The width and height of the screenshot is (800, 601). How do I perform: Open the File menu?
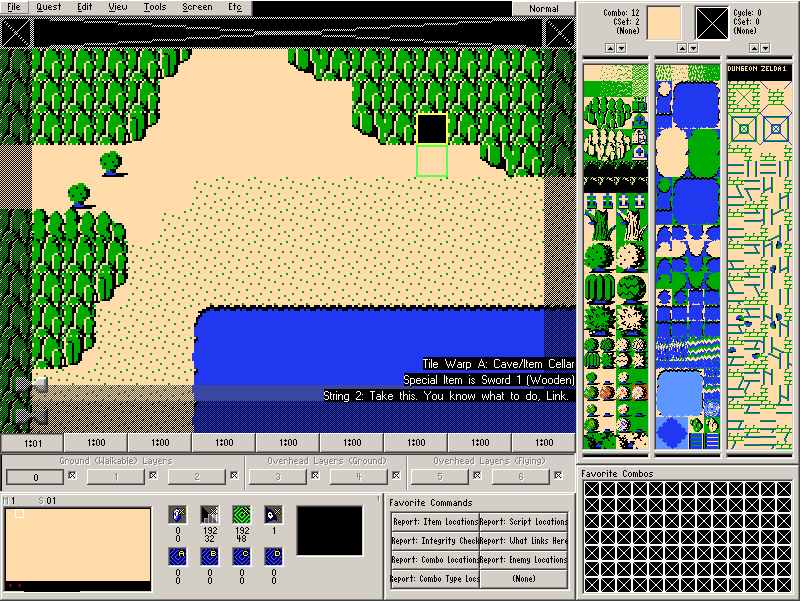tap(14, 7)
